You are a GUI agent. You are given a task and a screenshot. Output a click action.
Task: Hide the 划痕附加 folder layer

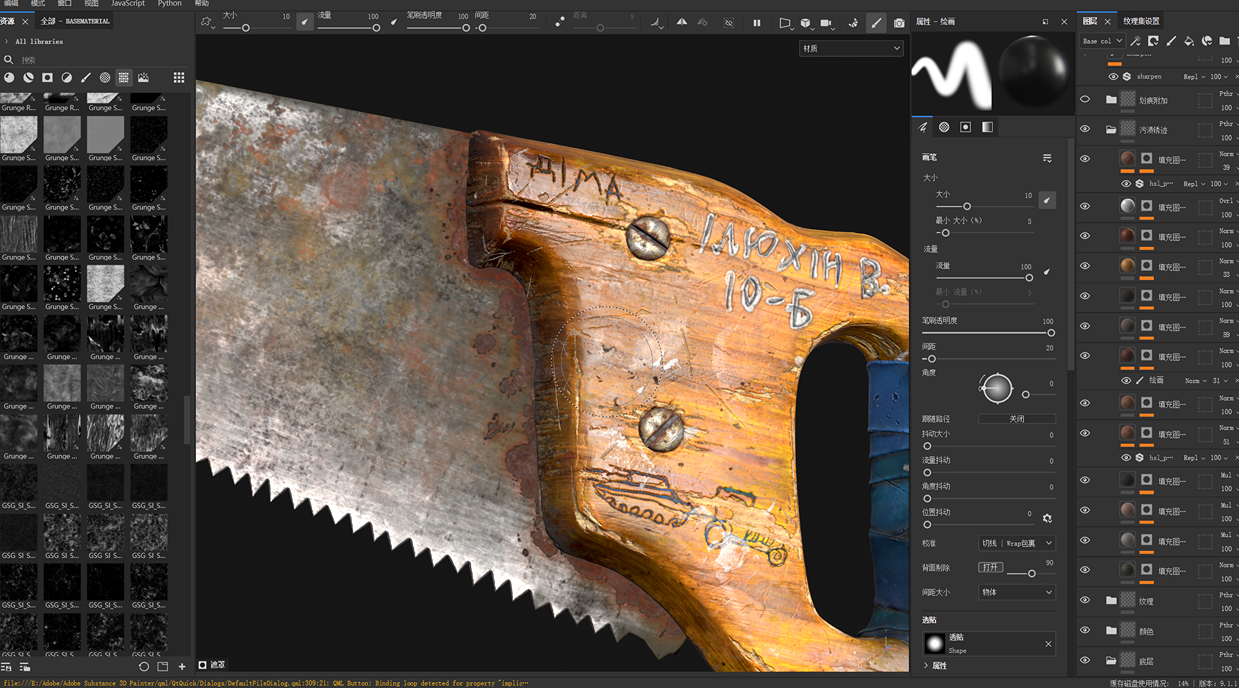point(1085,100)
